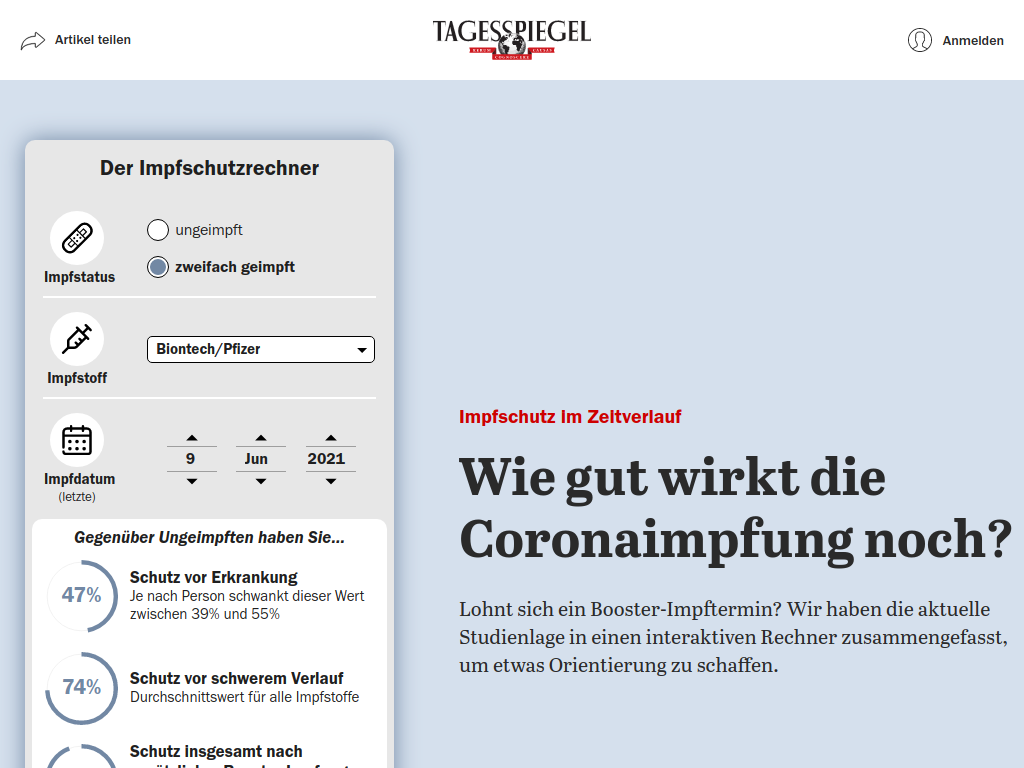The width and height of the screenshot is (1024, 768).
Task: Click the Schutz vor Erkrankung heading
Action: 213,577
